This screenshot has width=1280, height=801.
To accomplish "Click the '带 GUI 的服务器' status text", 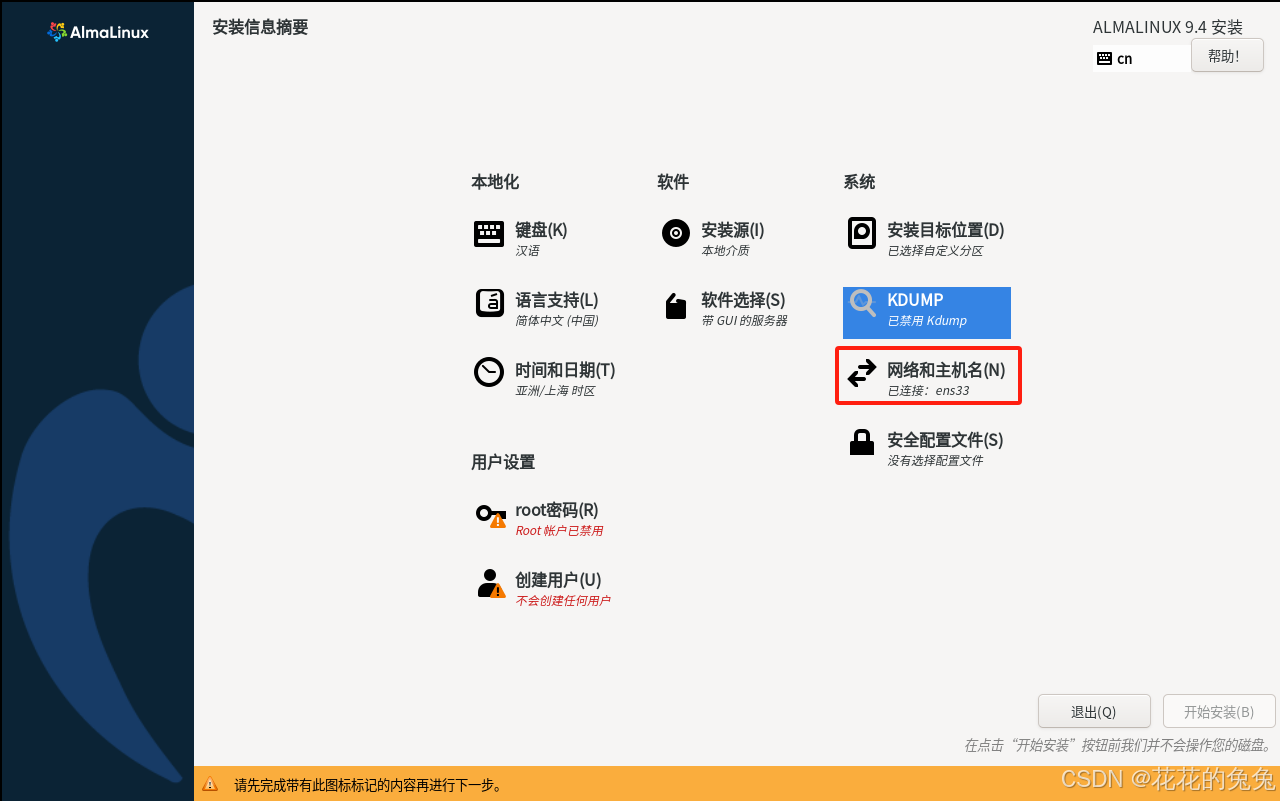I will (744, 321).
